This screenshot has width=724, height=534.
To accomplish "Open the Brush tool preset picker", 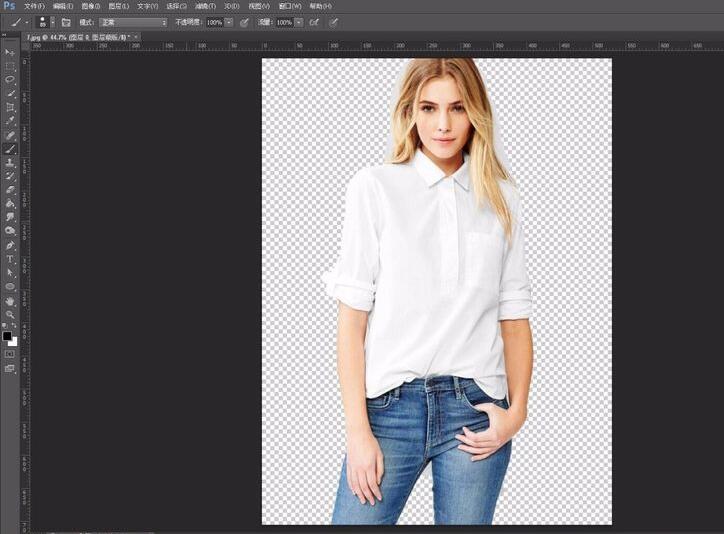I will 19,22.
